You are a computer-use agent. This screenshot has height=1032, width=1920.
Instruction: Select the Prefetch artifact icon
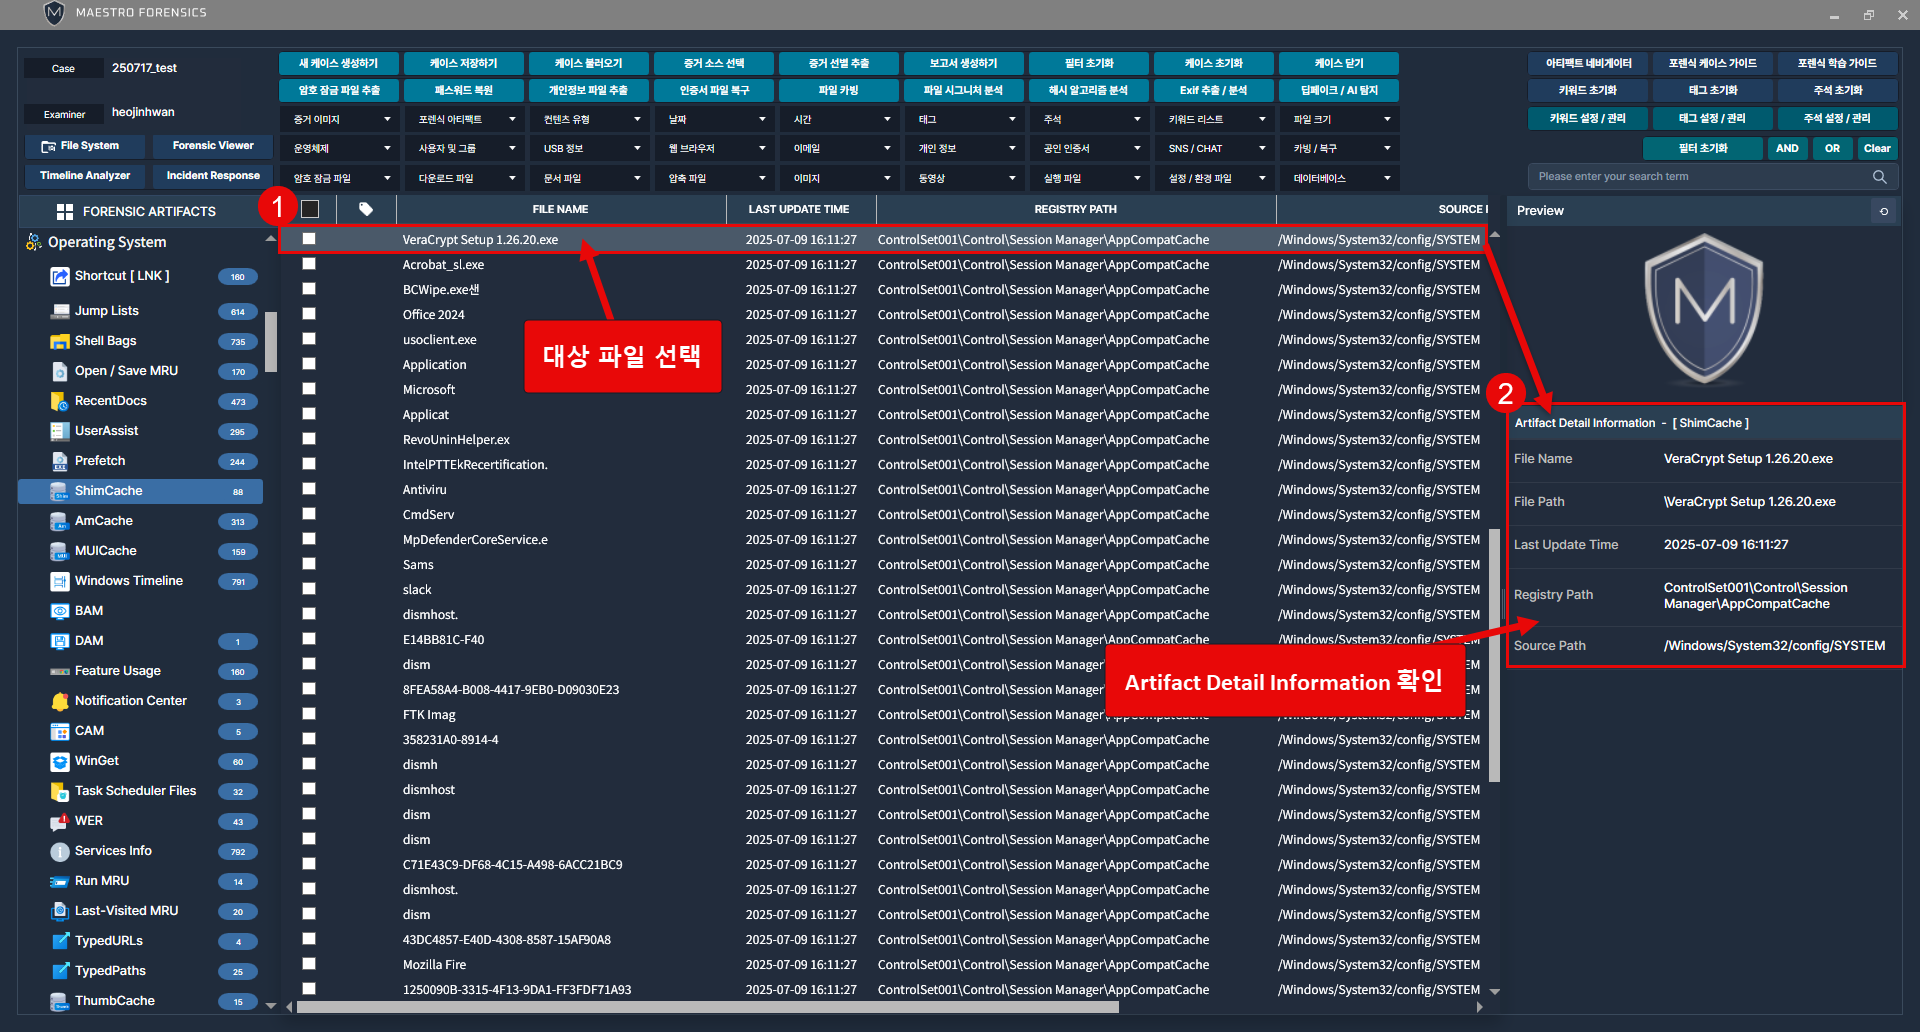pyautogui.click(x=59, y=461)
